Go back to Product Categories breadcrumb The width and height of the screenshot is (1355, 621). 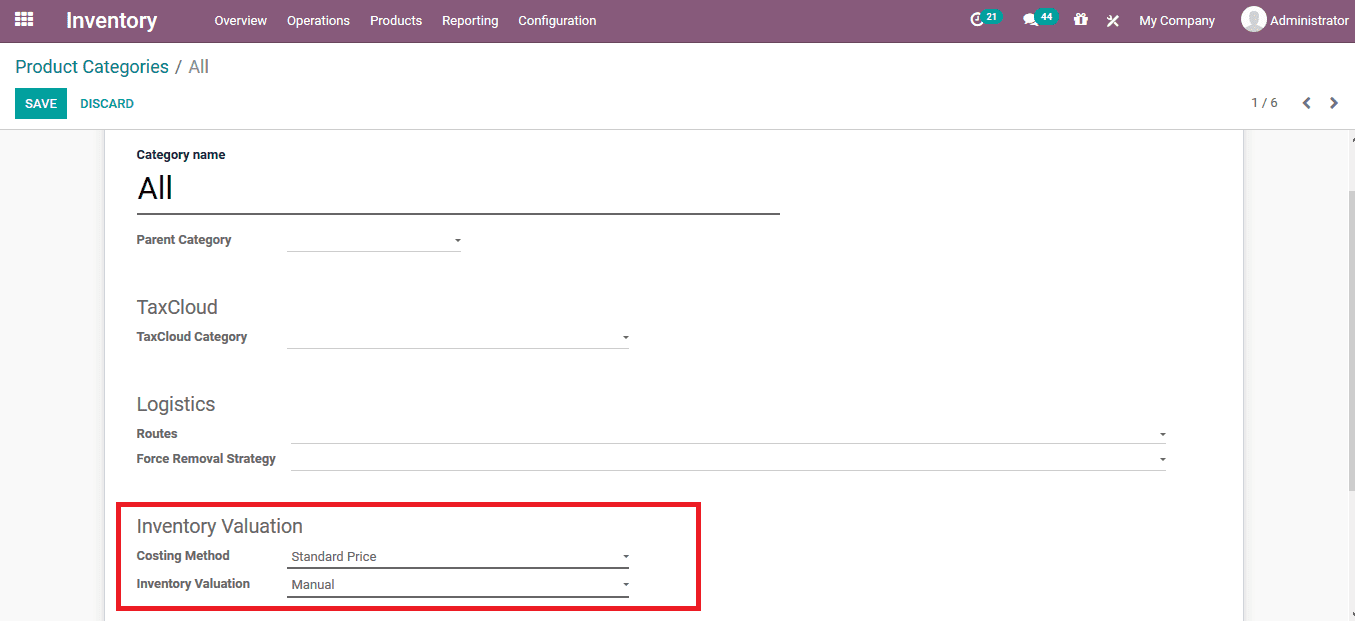click(x=92, y=67)
